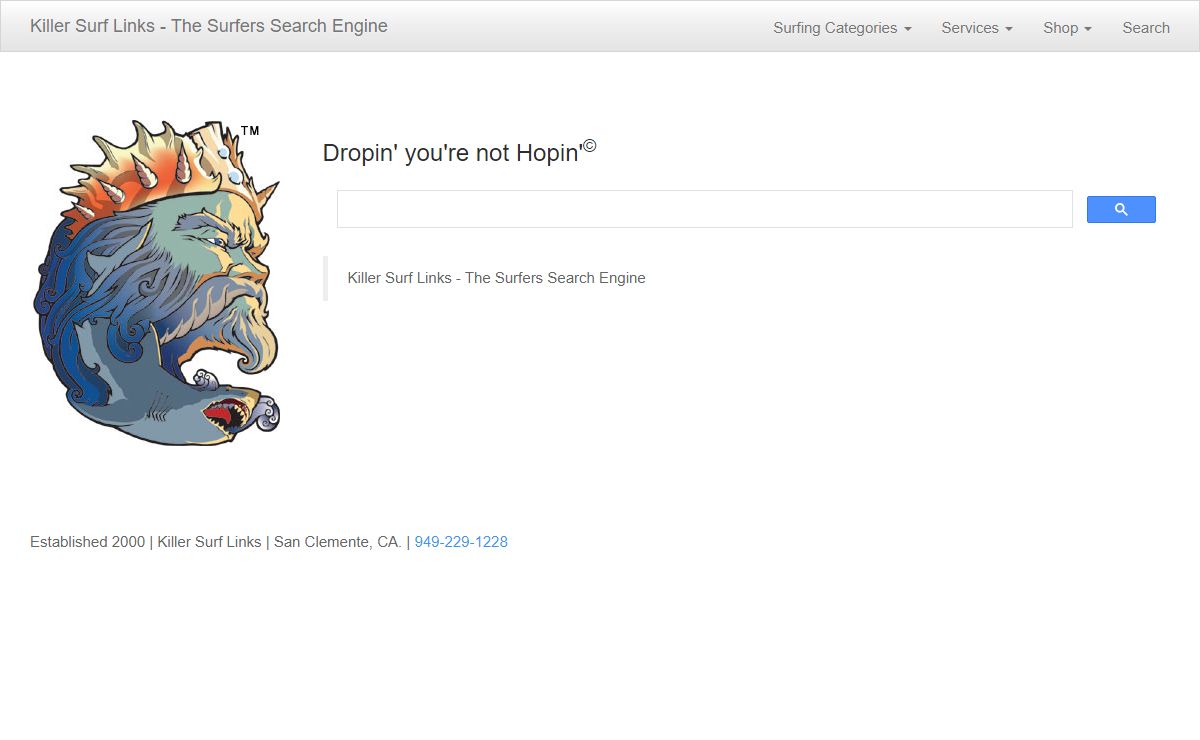Select the quoted text "Killer Surf Links - The Surfers Search Engine"
Image resolution: width=1200 pixels, height=740 pixels.
496,278
